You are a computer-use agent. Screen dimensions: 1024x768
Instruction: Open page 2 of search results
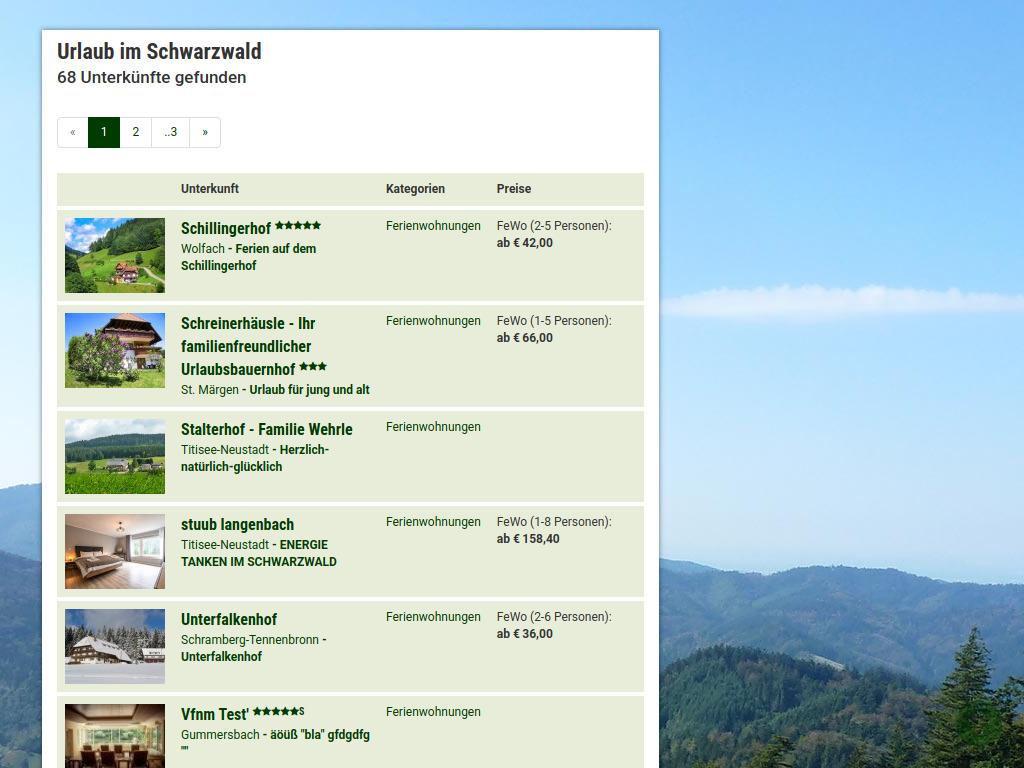pos(136,132)
